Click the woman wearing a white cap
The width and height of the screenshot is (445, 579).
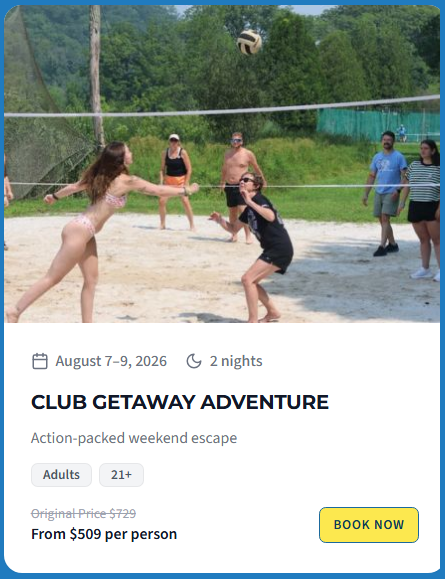(x=175, y=182)
